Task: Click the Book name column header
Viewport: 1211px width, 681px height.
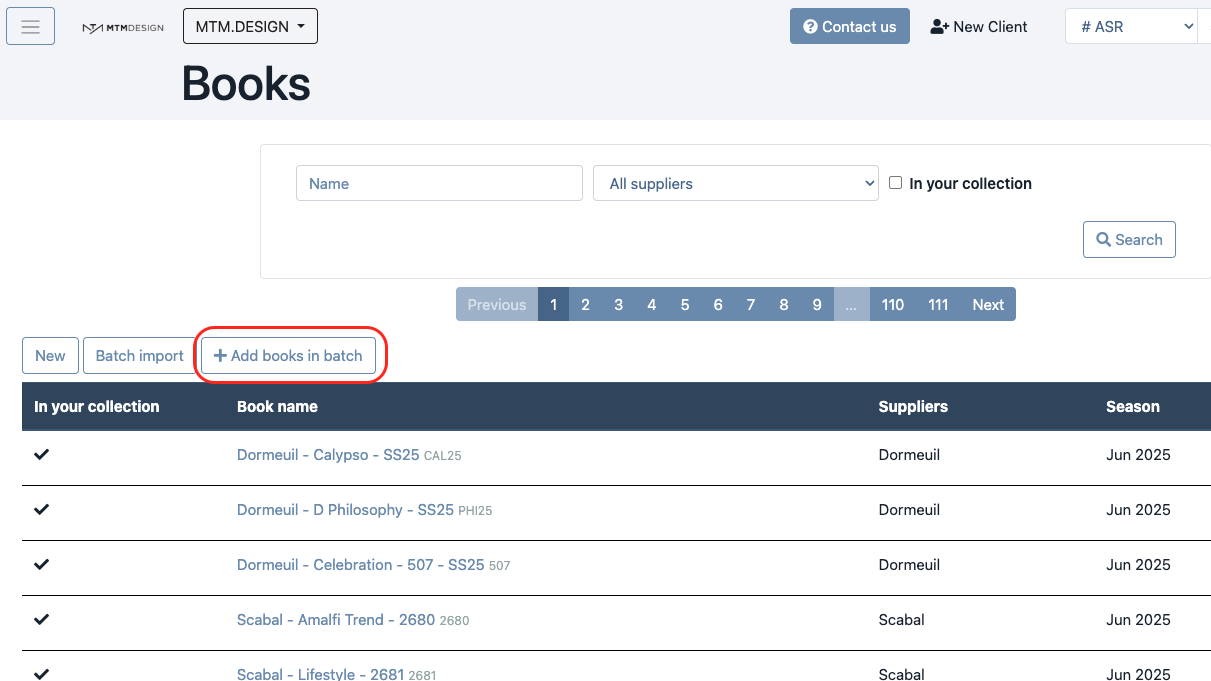Action: (277, 406)
